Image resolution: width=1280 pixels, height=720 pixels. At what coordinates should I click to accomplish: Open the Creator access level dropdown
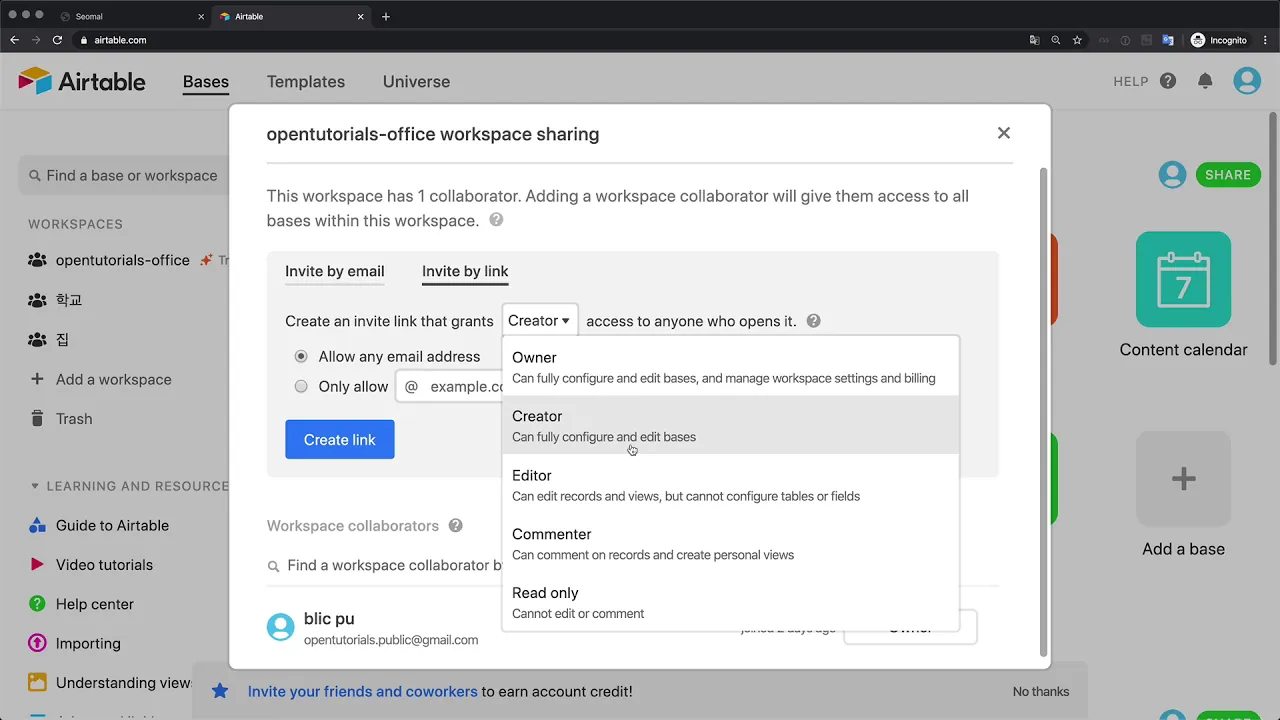[x=539, y=321]
